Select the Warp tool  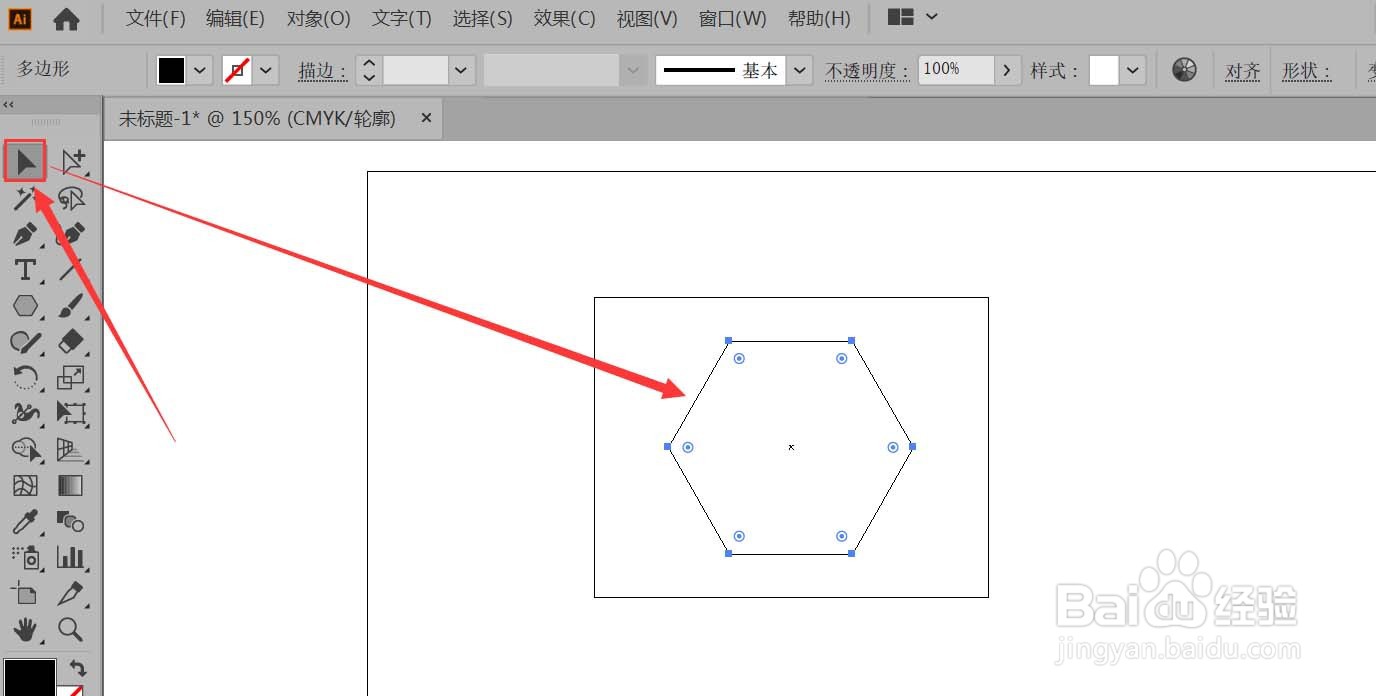point(25,413)
